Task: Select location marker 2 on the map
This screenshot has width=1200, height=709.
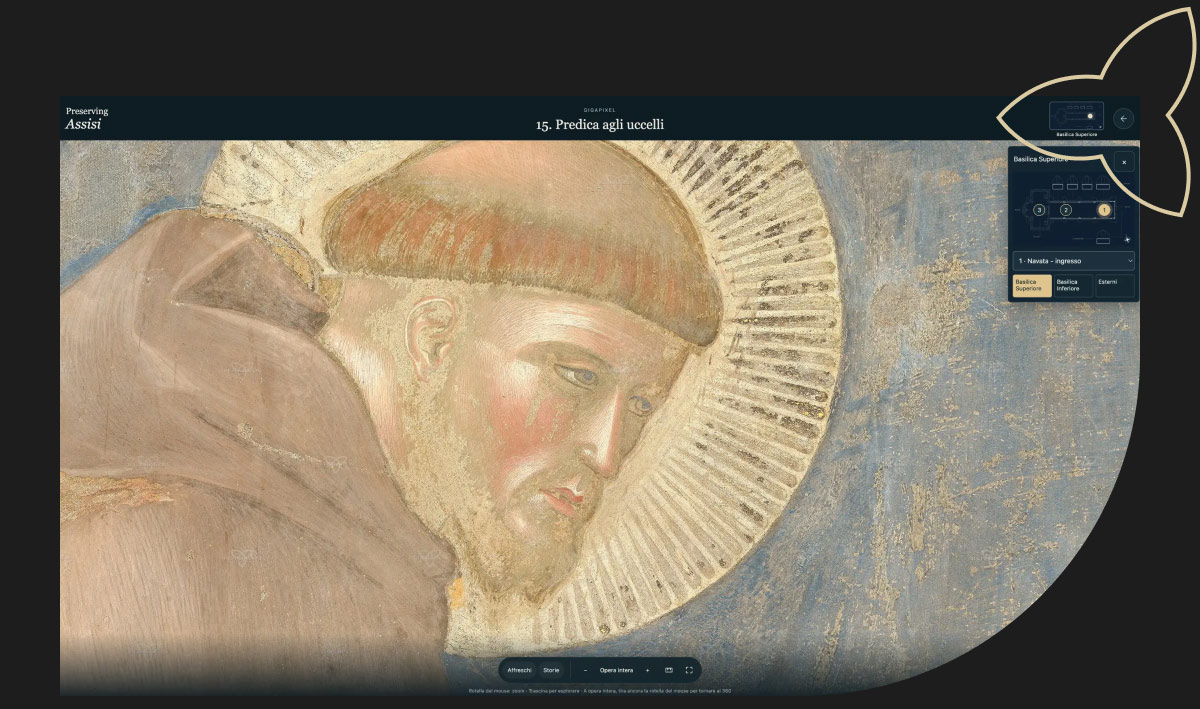Action: (1066, 210)
